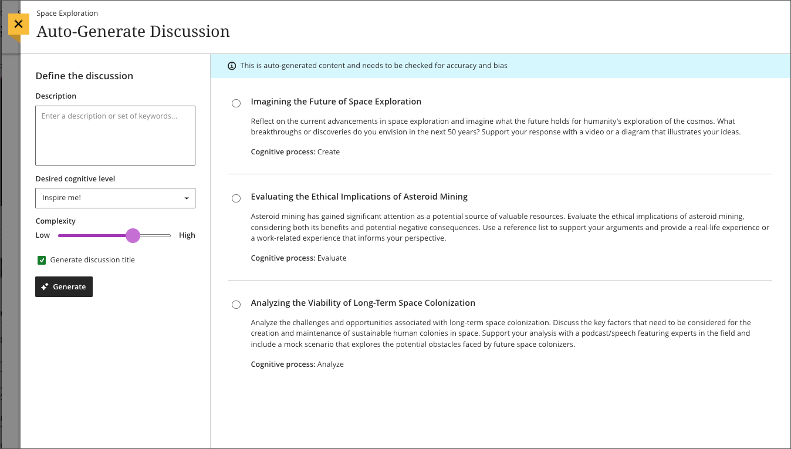Select the Imagining the Future radio button
This screenshot has height=449, width=791.
(x=236, y=102)
